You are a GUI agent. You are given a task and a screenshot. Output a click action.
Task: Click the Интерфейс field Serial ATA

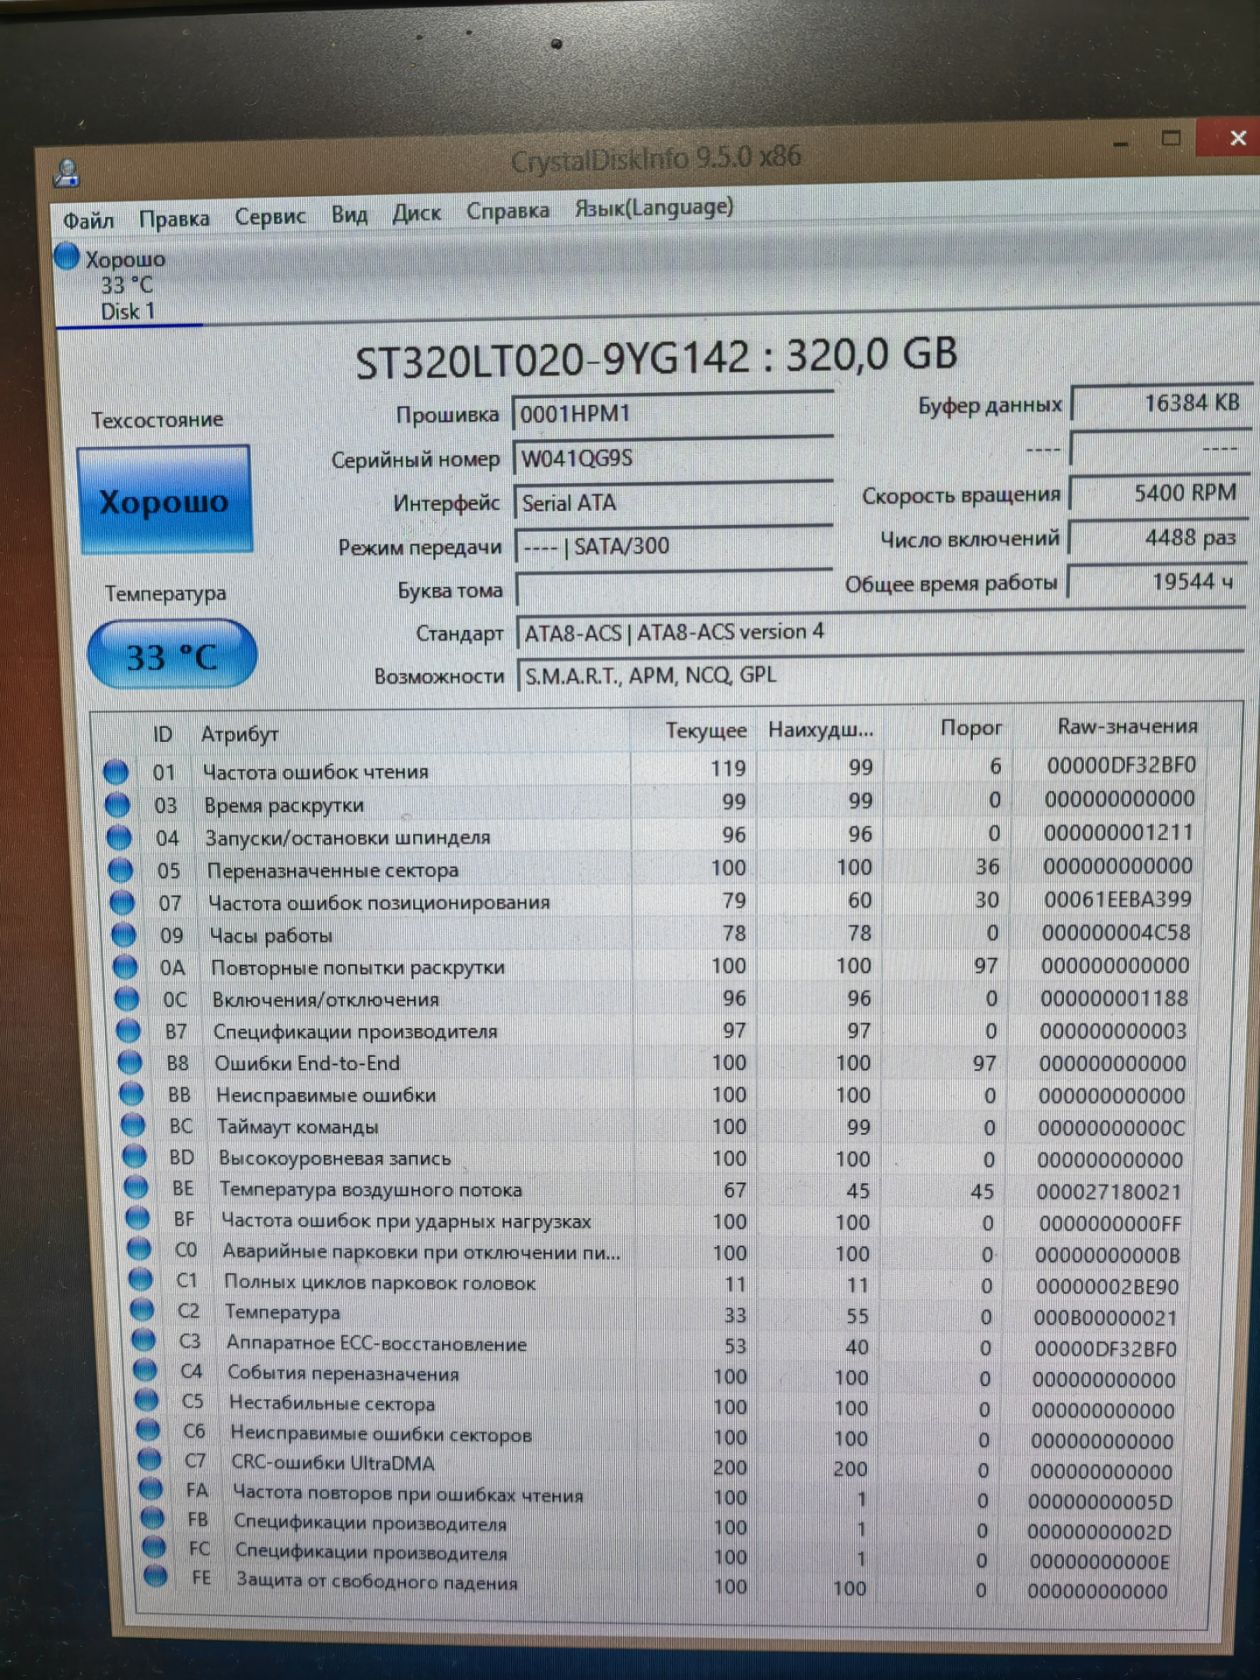(x=673, y=502)
